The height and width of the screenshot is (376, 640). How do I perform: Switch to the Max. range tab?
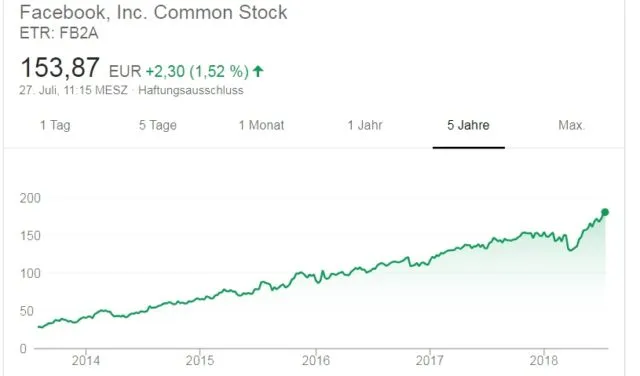point(571,125)
